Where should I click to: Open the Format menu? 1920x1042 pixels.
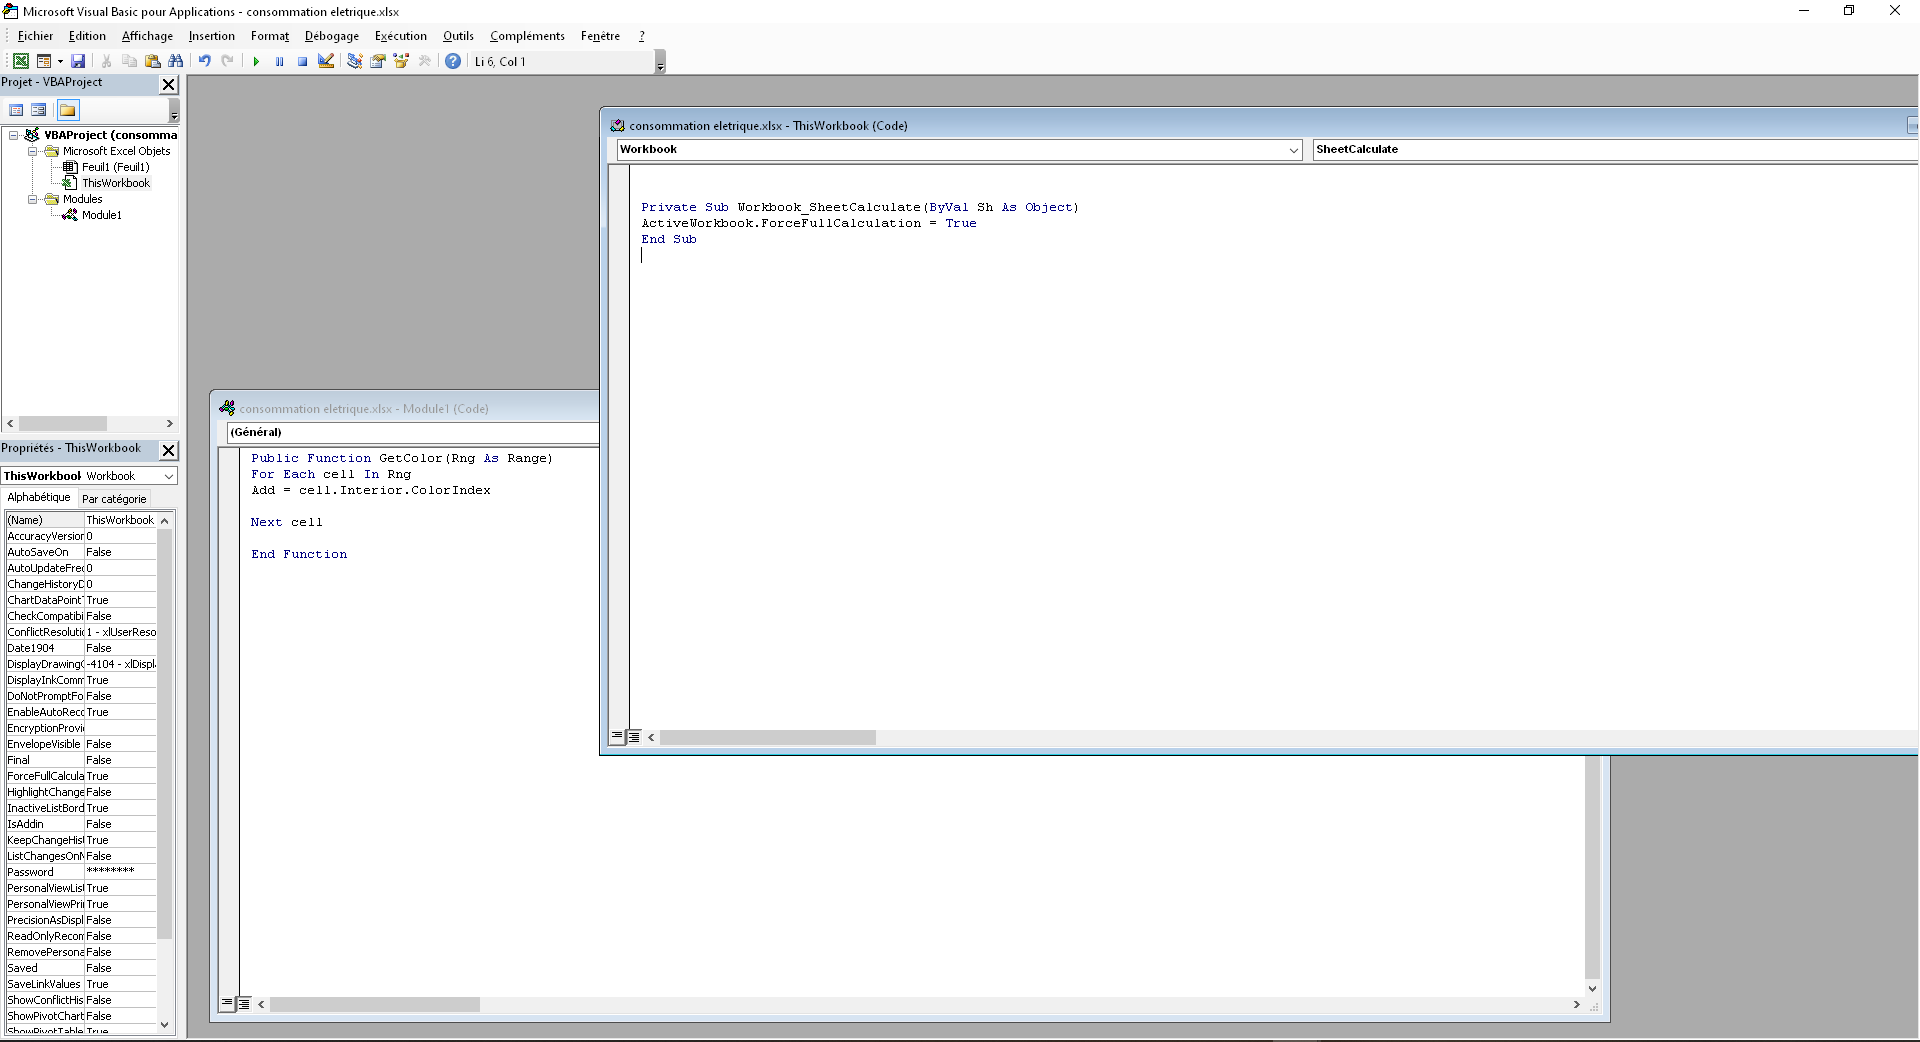(x=270, y=36)
